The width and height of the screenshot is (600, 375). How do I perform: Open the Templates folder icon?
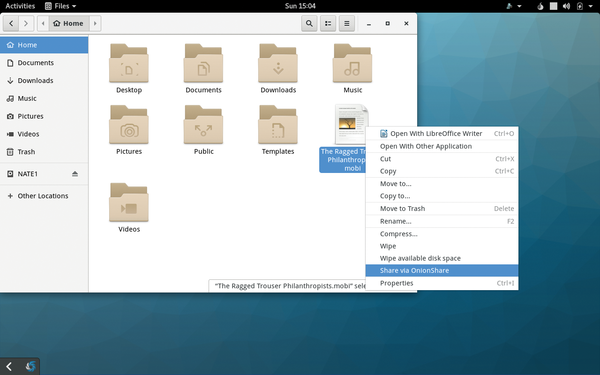click(278, 125)
